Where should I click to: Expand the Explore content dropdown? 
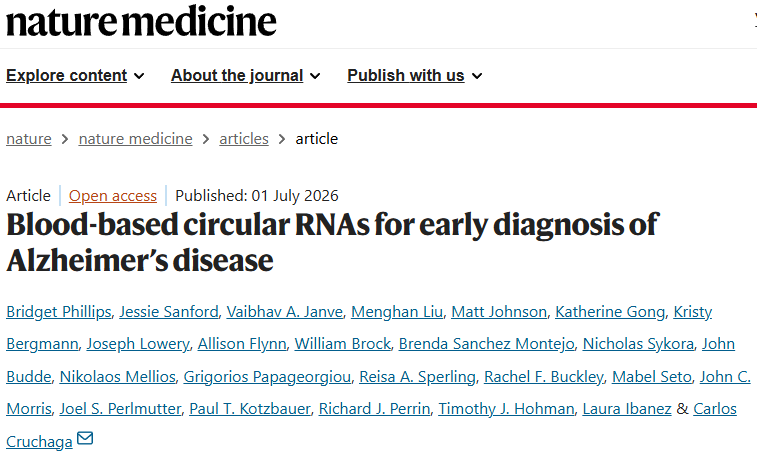(x=75, y=76)
